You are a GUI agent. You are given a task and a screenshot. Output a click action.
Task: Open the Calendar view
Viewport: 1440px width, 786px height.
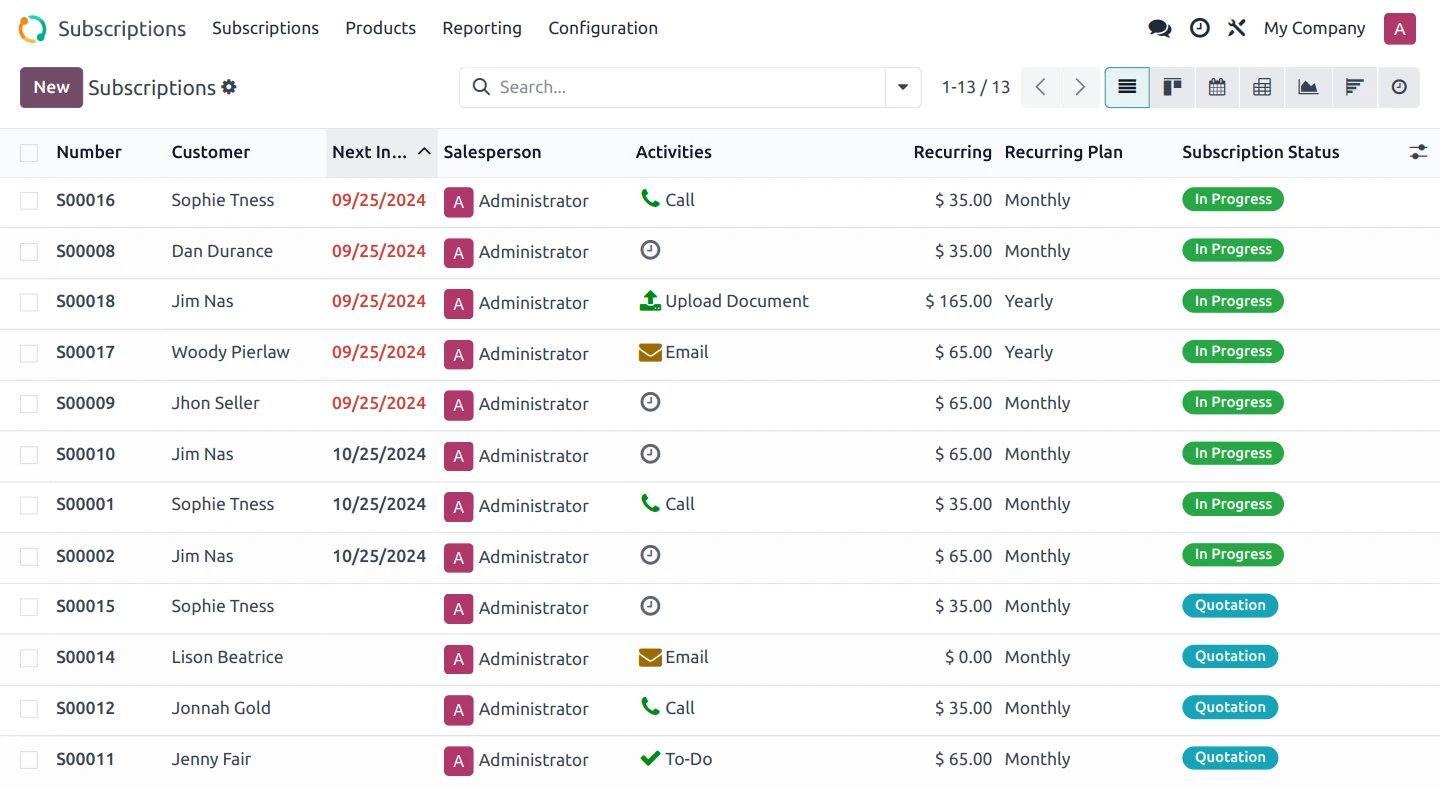(x=1216, y=87)
